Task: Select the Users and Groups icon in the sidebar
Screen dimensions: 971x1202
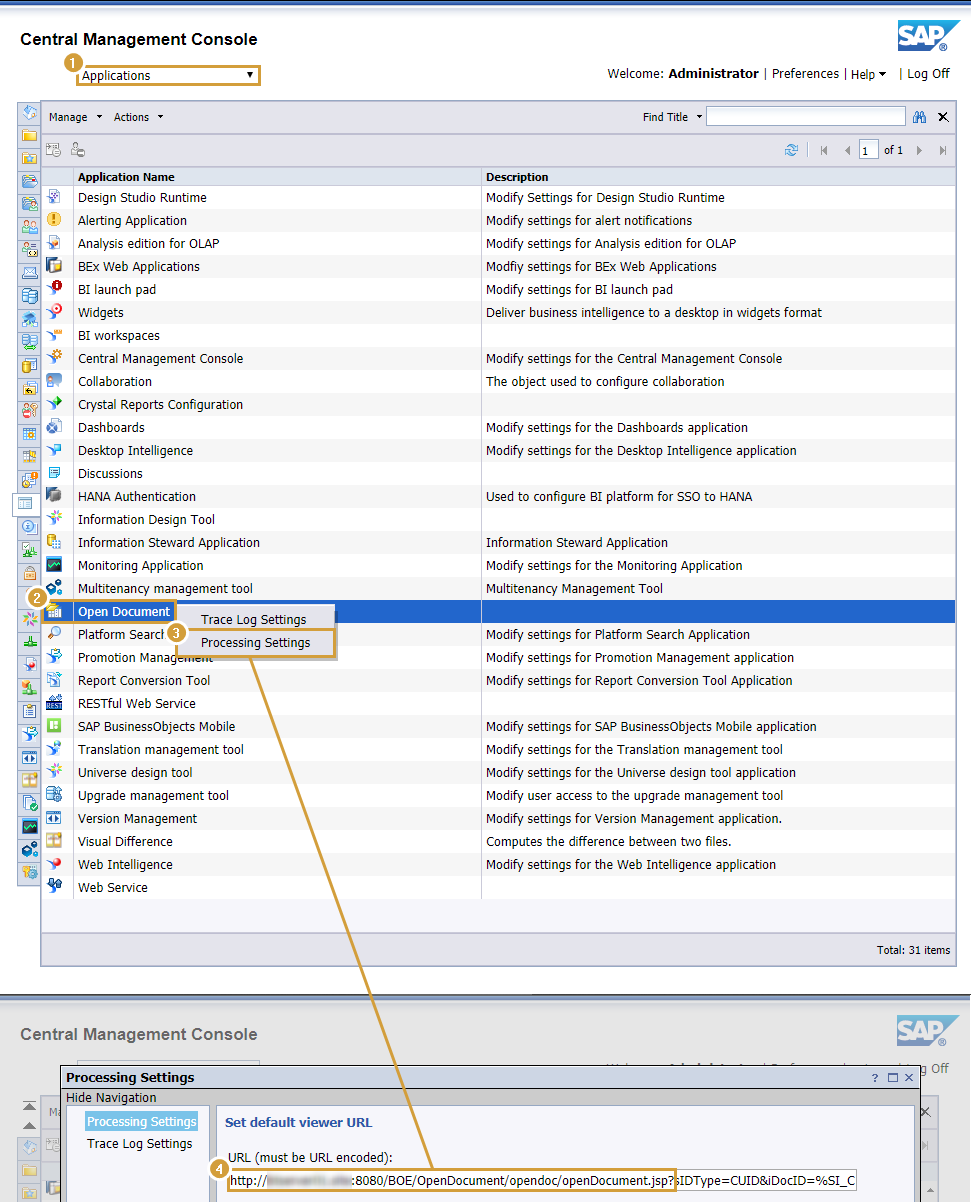Action: coord(29,227)
